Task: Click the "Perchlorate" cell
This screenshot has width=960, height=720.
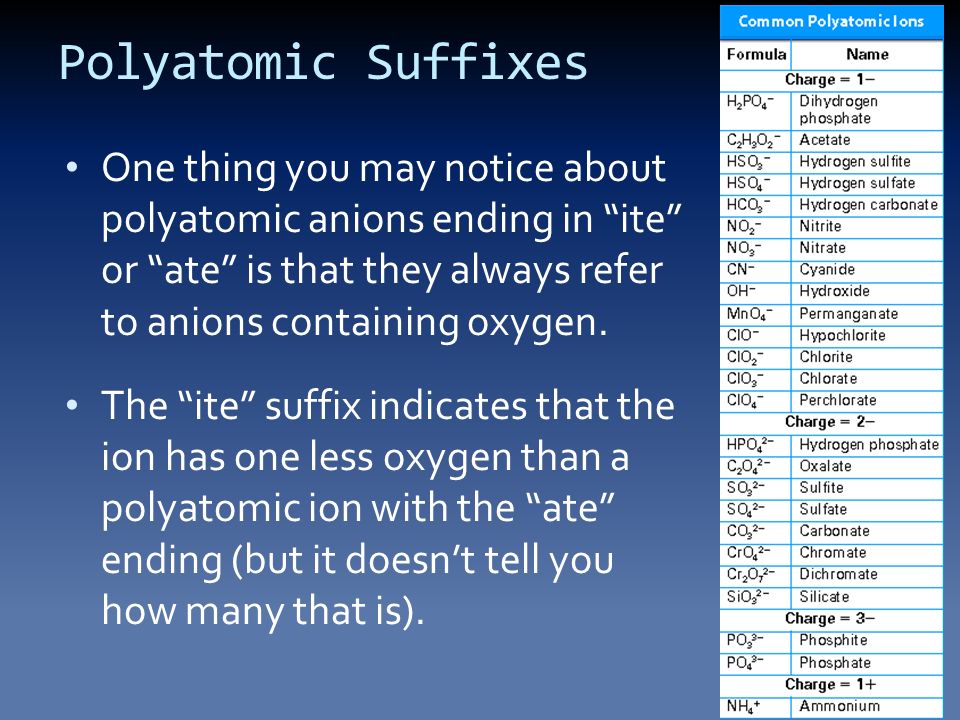Action: [x=867, y=400]
